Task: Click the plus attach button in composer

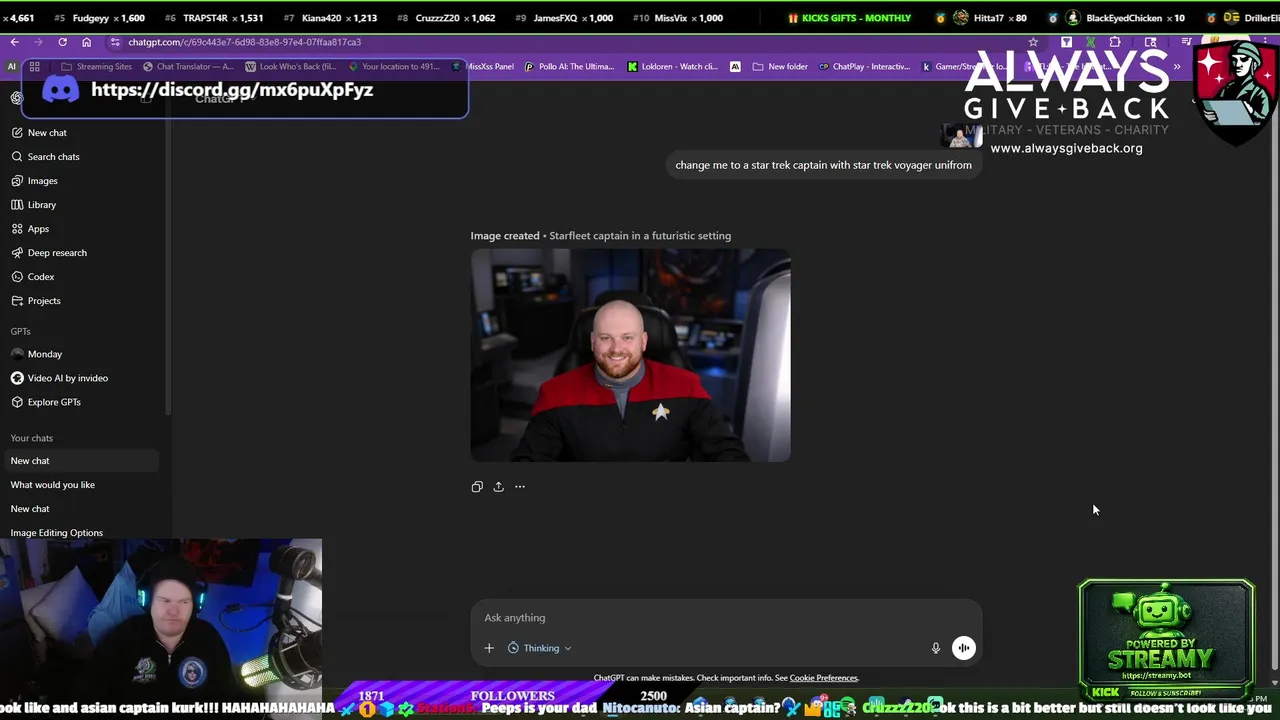Action: click(x=489, y=648)
